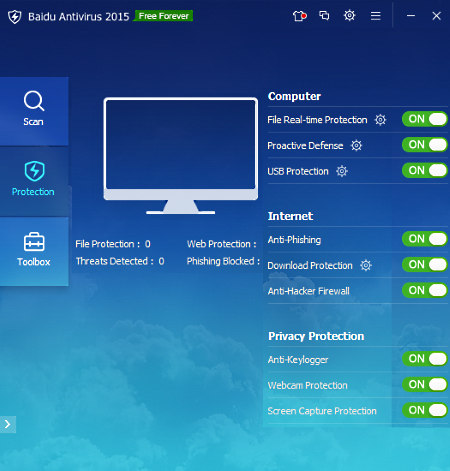
Task: Disable USB Protection switch
Action: click(x=425, y=170)
